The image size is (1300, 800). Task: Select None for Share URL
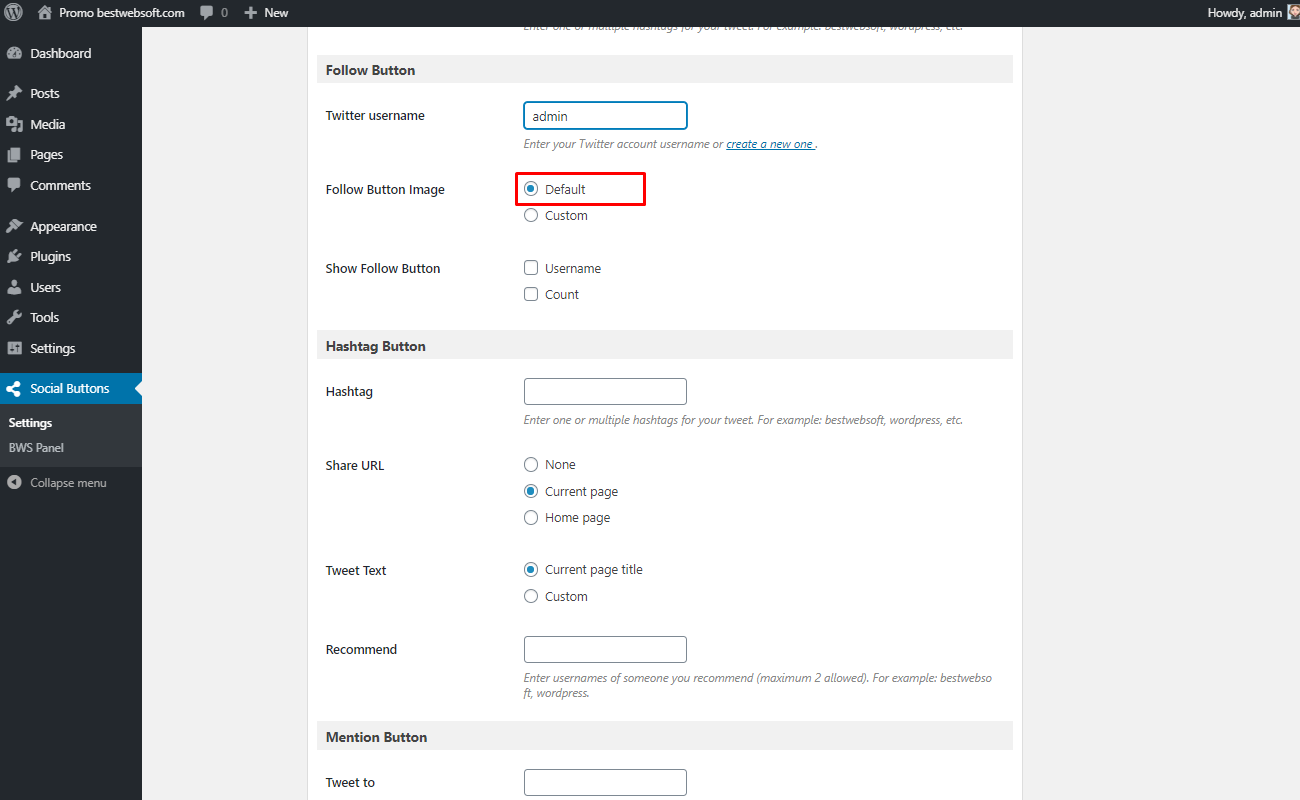531,464
